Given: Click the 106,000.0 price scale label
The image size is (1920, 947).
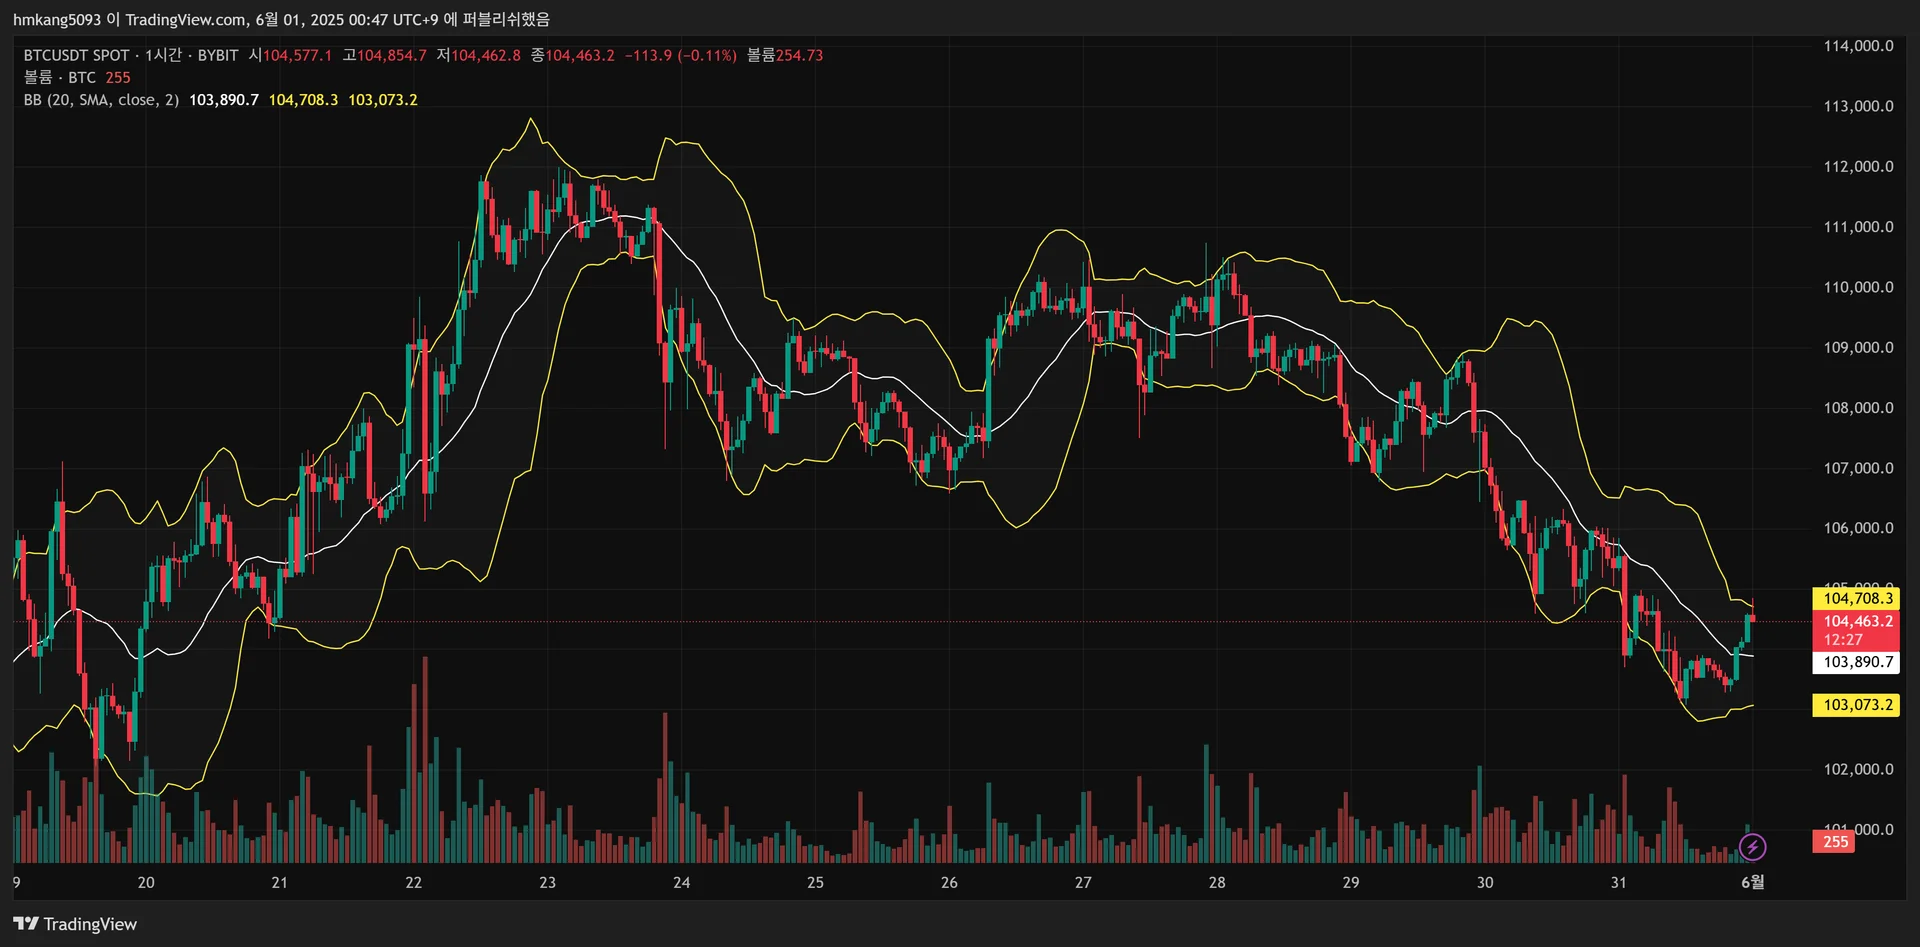Looking at the screenshot, I should click(x=1858, y=528).
